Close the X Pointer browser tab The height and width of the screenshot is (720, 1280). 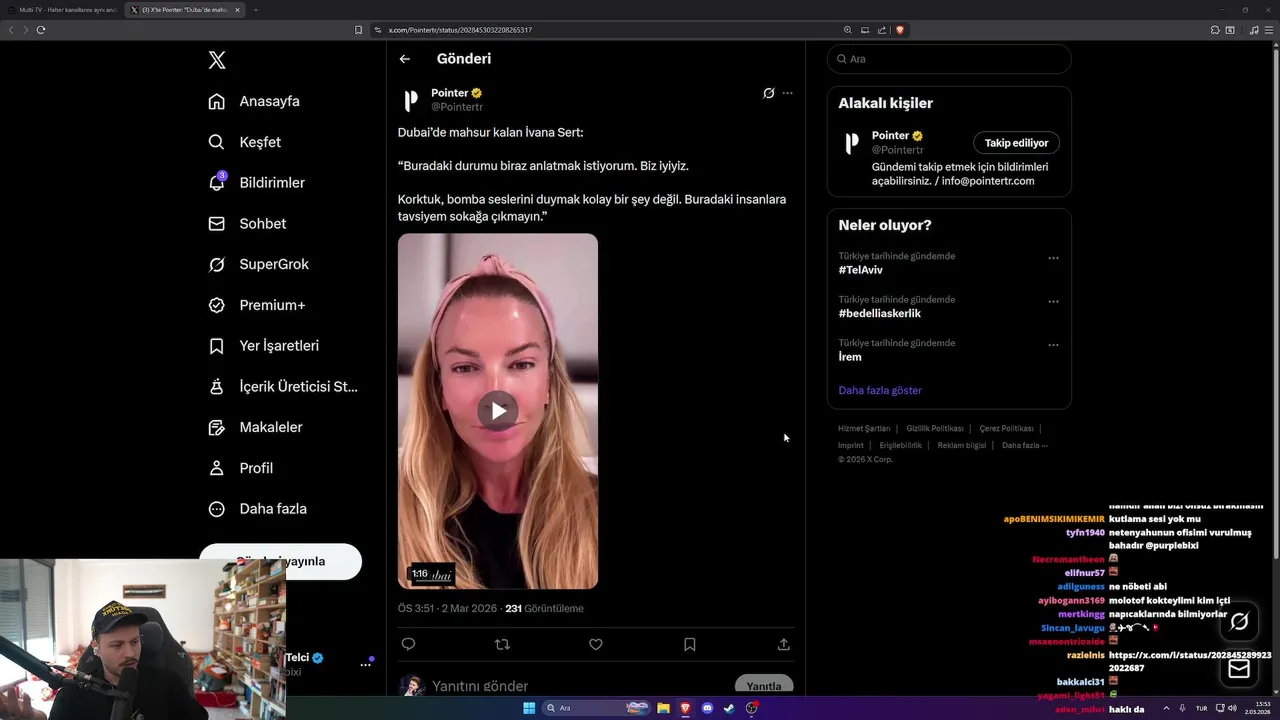[x=238, y=10]
